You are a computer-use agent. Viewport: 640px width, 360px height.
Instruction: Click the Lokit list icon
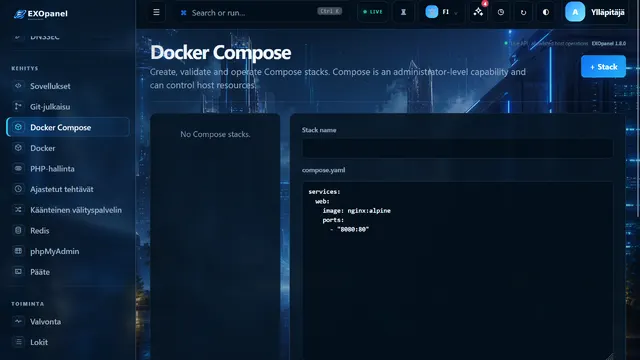18,342
